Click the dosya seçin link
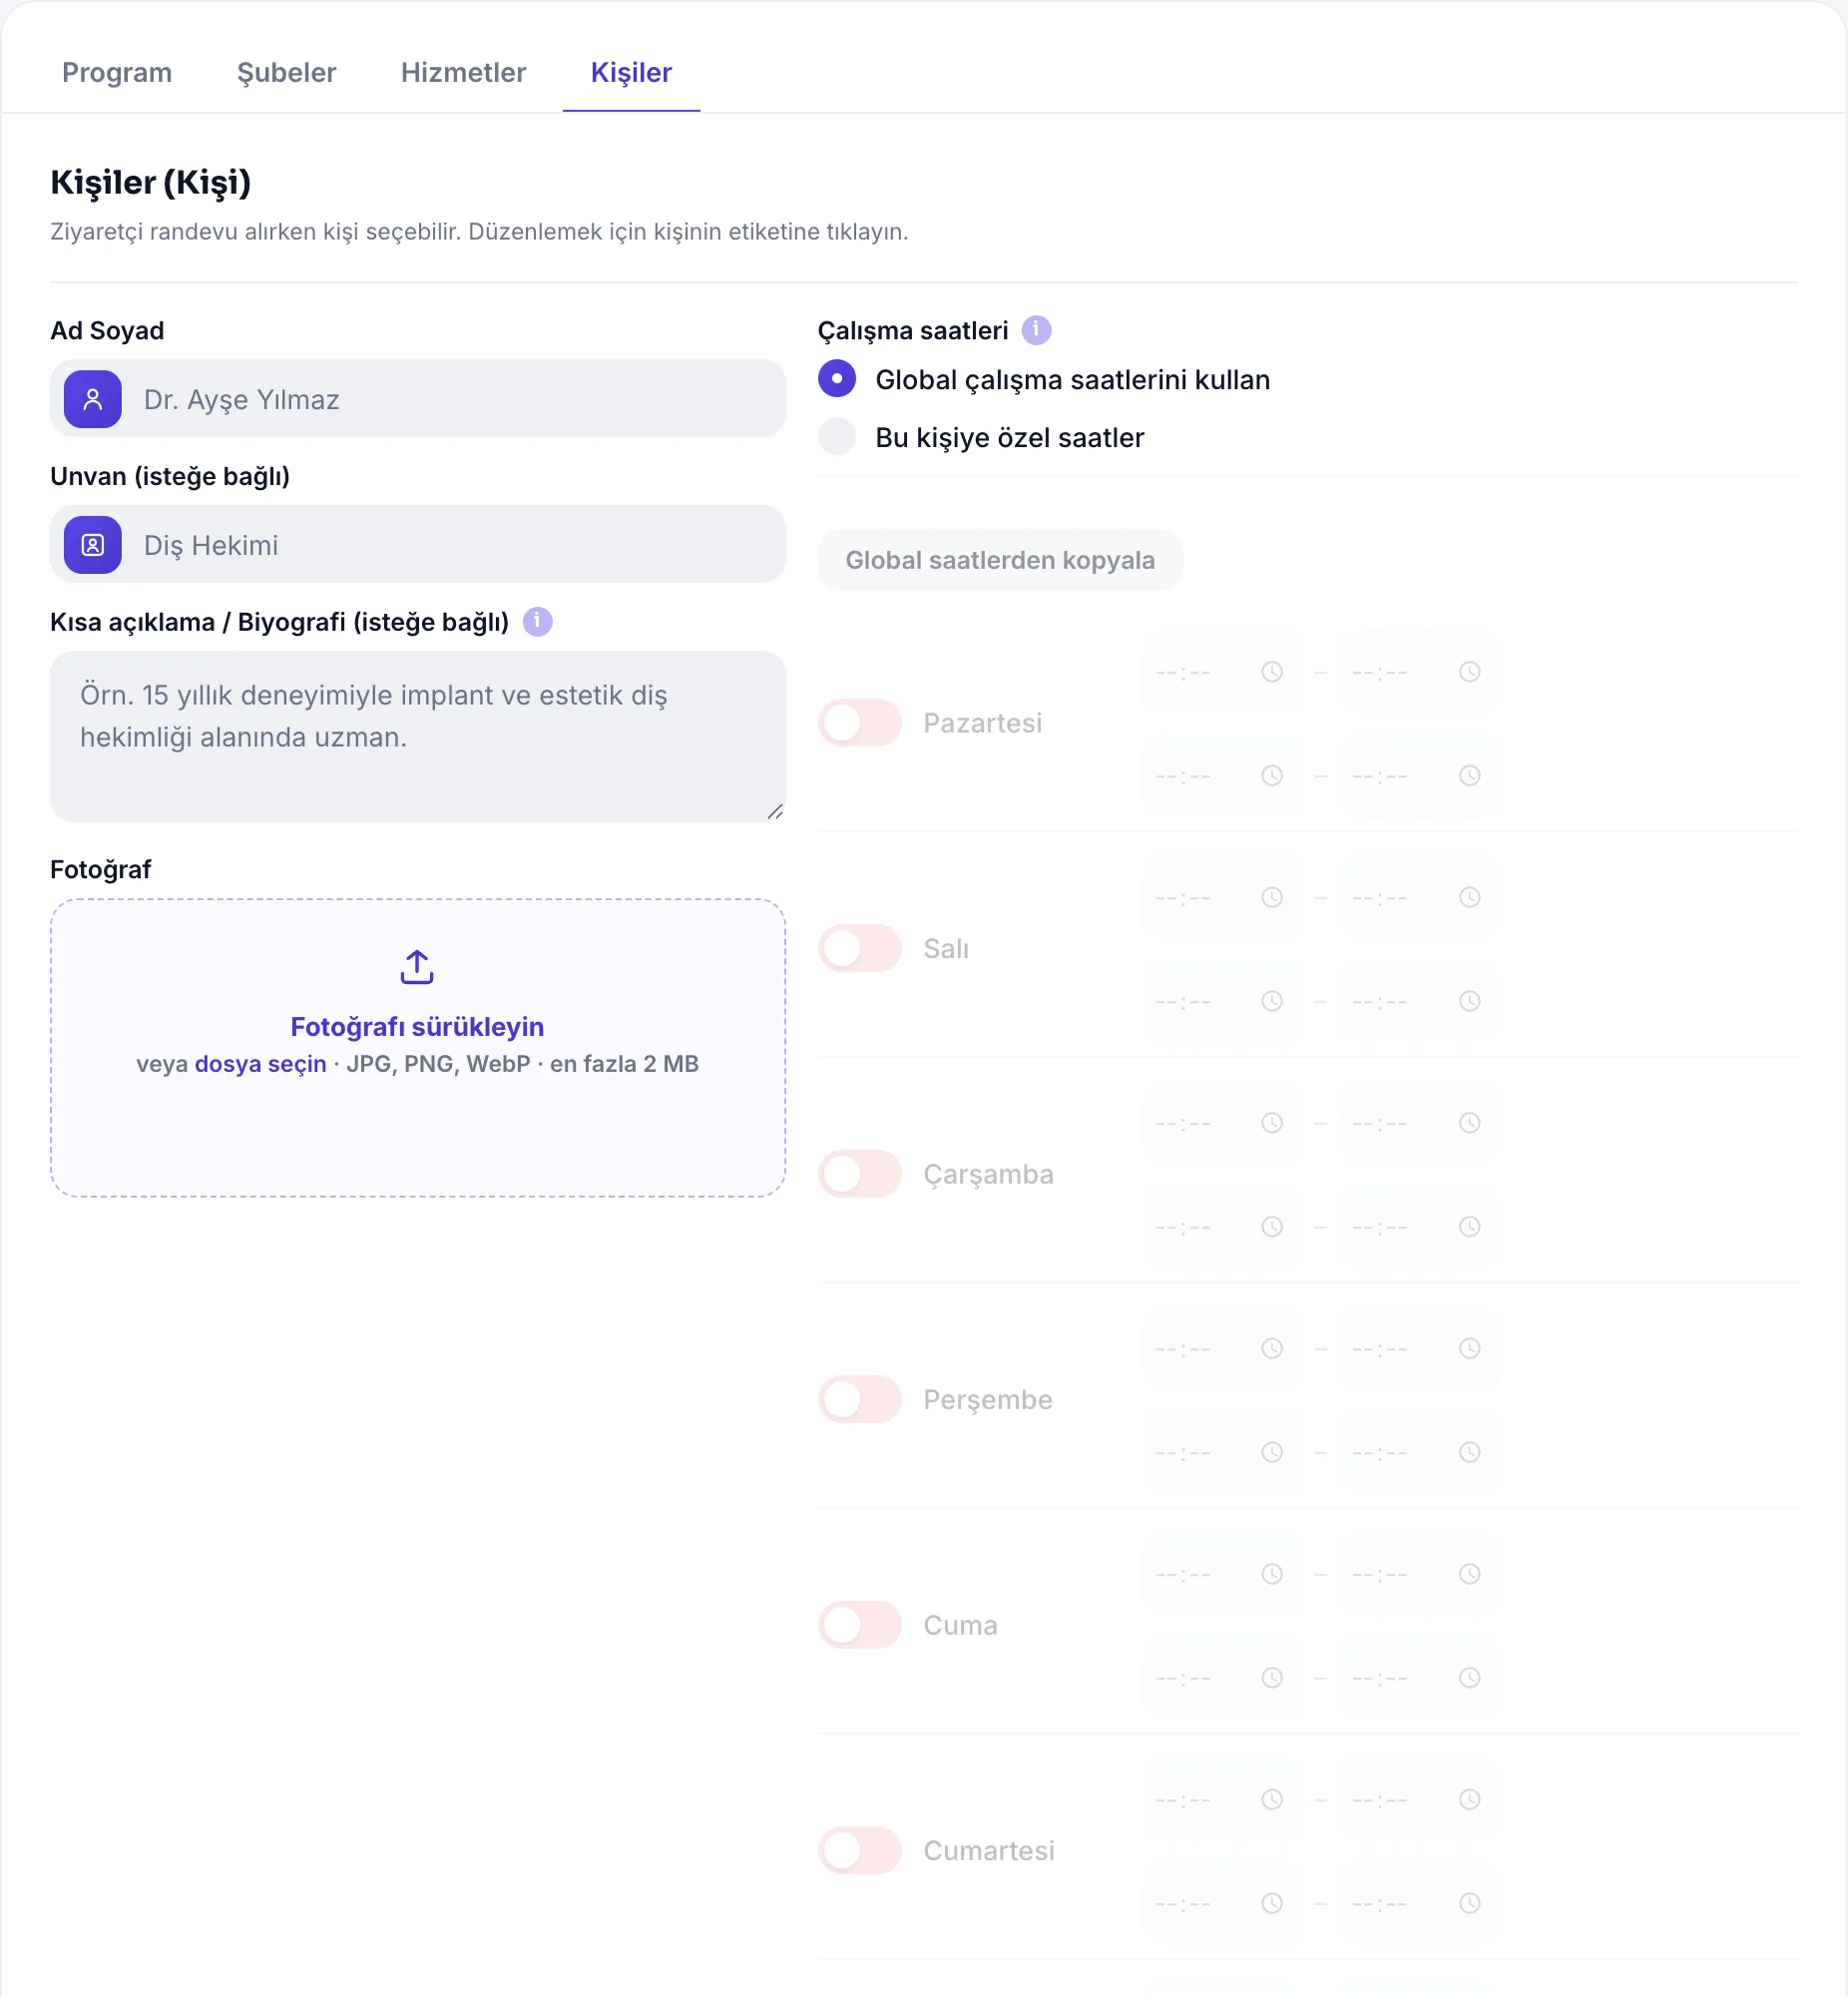The width and height of the screenshot is (1848, 1996). click(x=260, y=1064)
